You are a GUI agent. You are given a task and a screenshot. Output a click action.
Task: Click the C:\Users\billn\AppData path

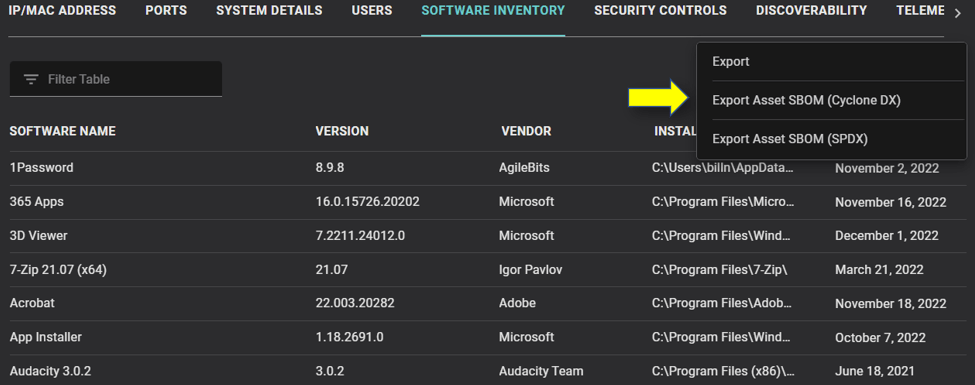click(723, 168)
